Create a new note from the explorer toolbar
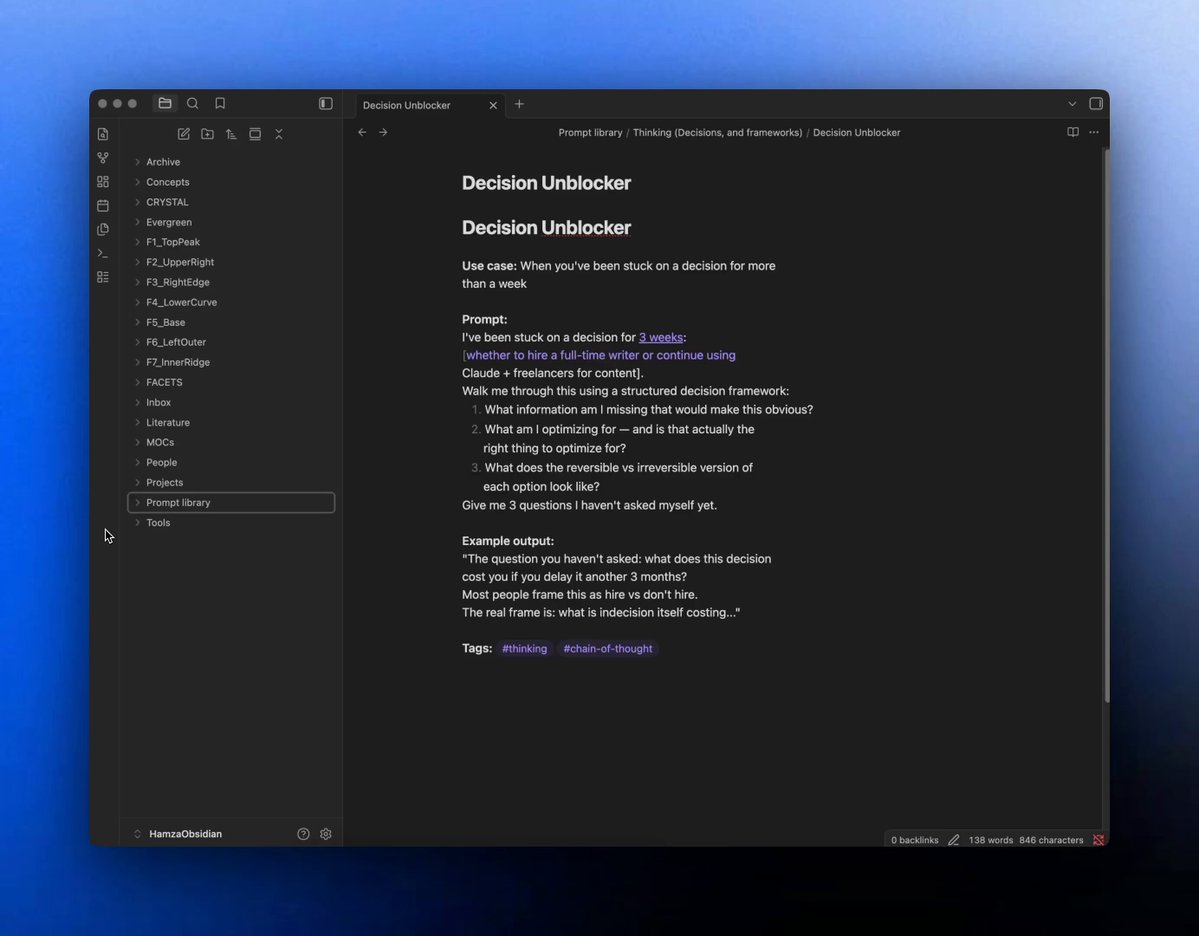 [x=184, y=134]
